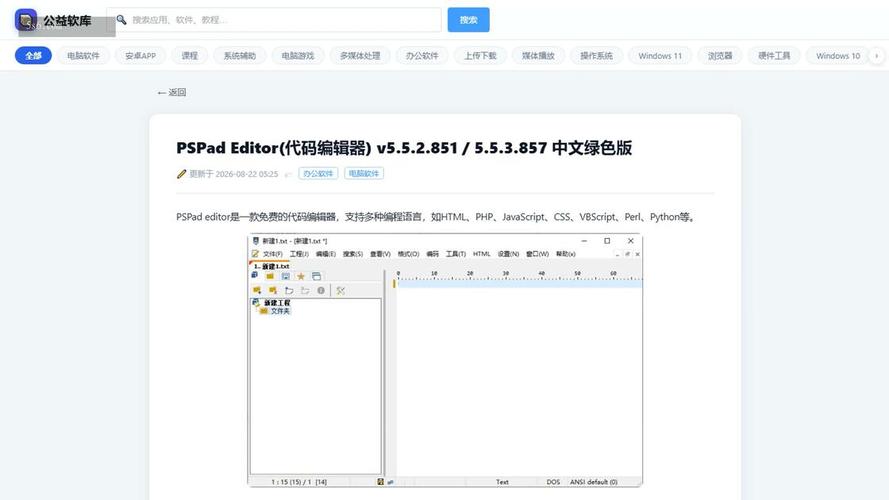This screenshot has height=500, width=889.
Task: Open the 窗口(W) menu in PSPad screenshot
Action: point(537,254)
